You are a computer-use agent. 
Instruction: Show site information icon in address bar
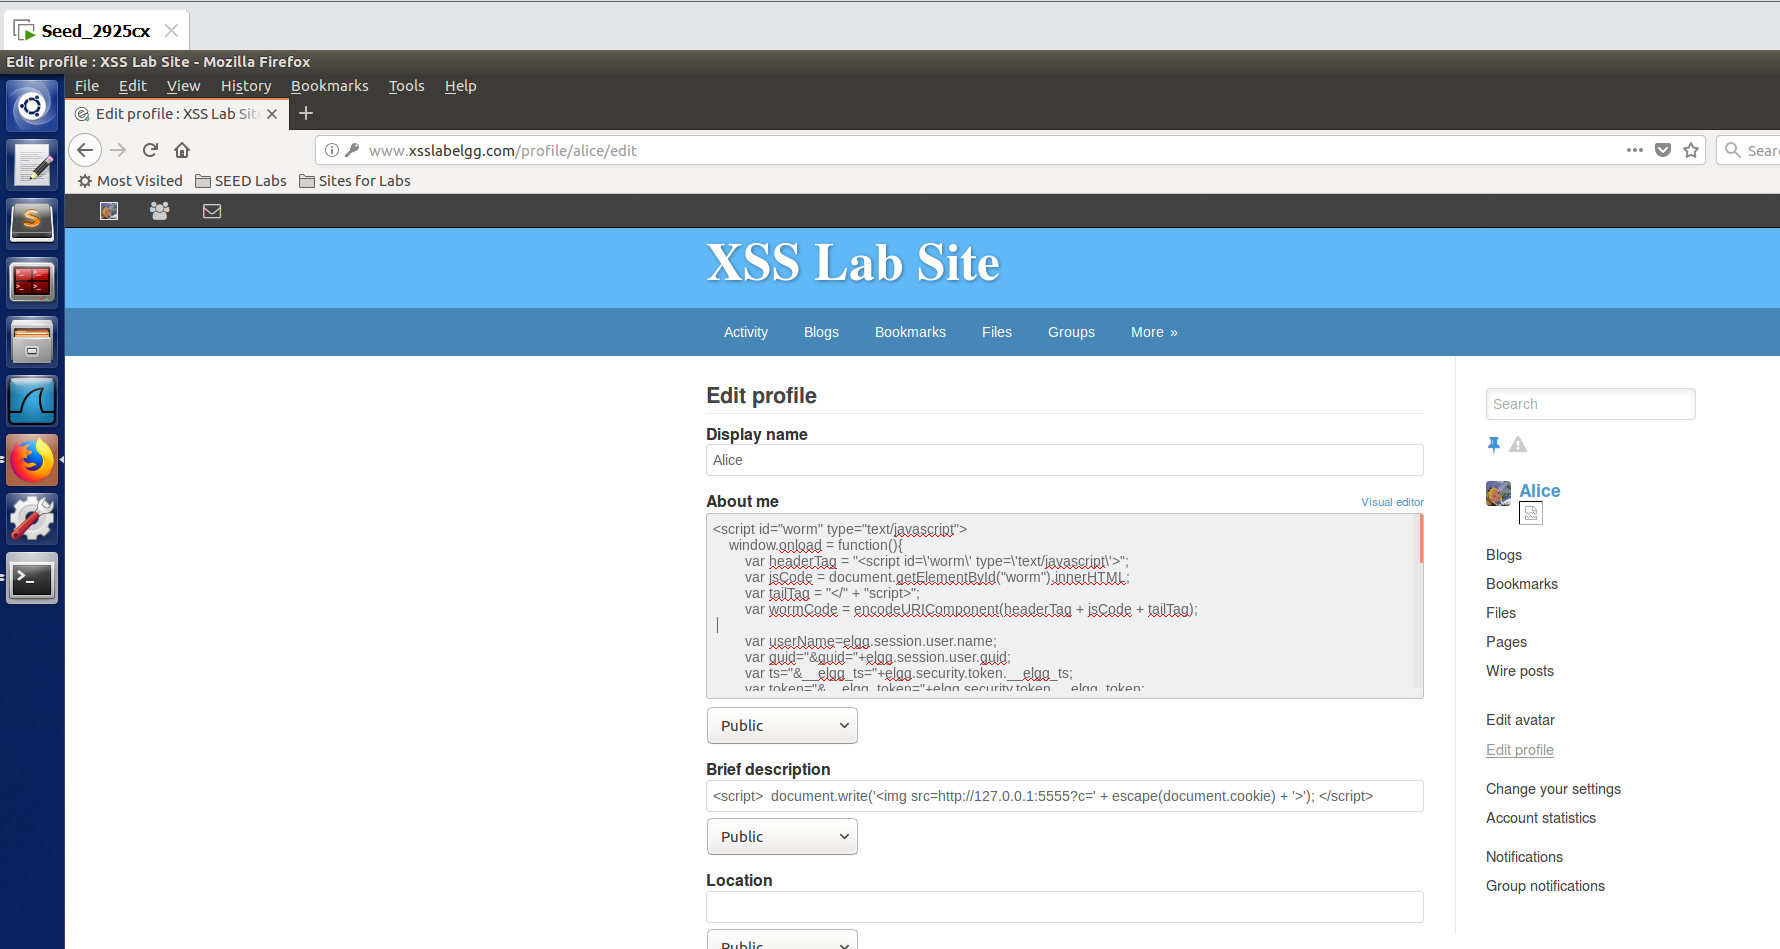click(332, 150)
